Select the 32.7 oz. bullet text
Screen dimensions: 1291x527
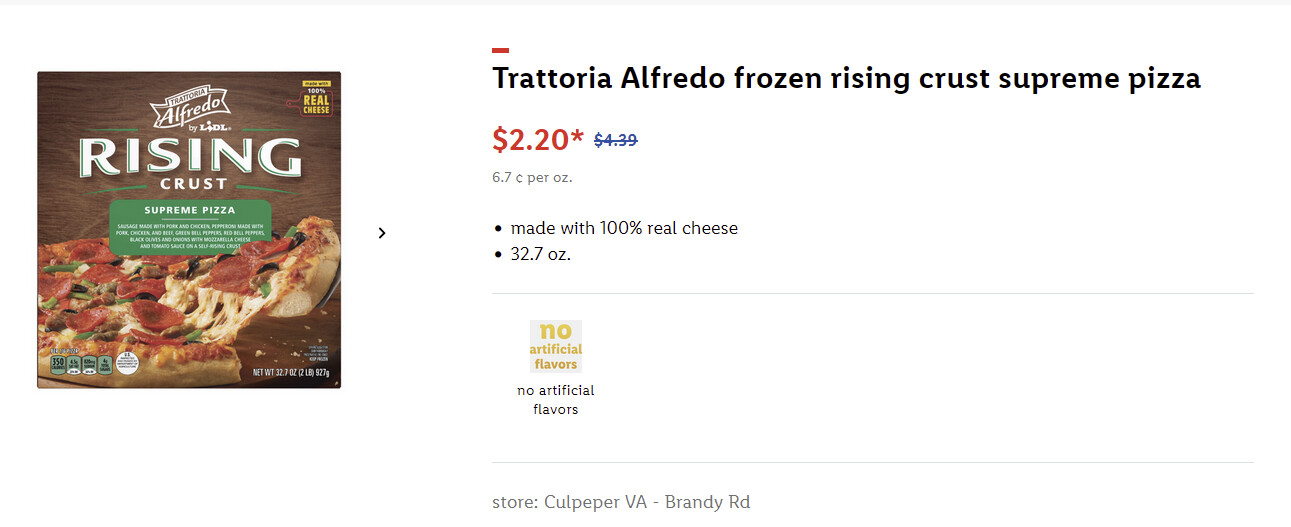pos(540,254)
